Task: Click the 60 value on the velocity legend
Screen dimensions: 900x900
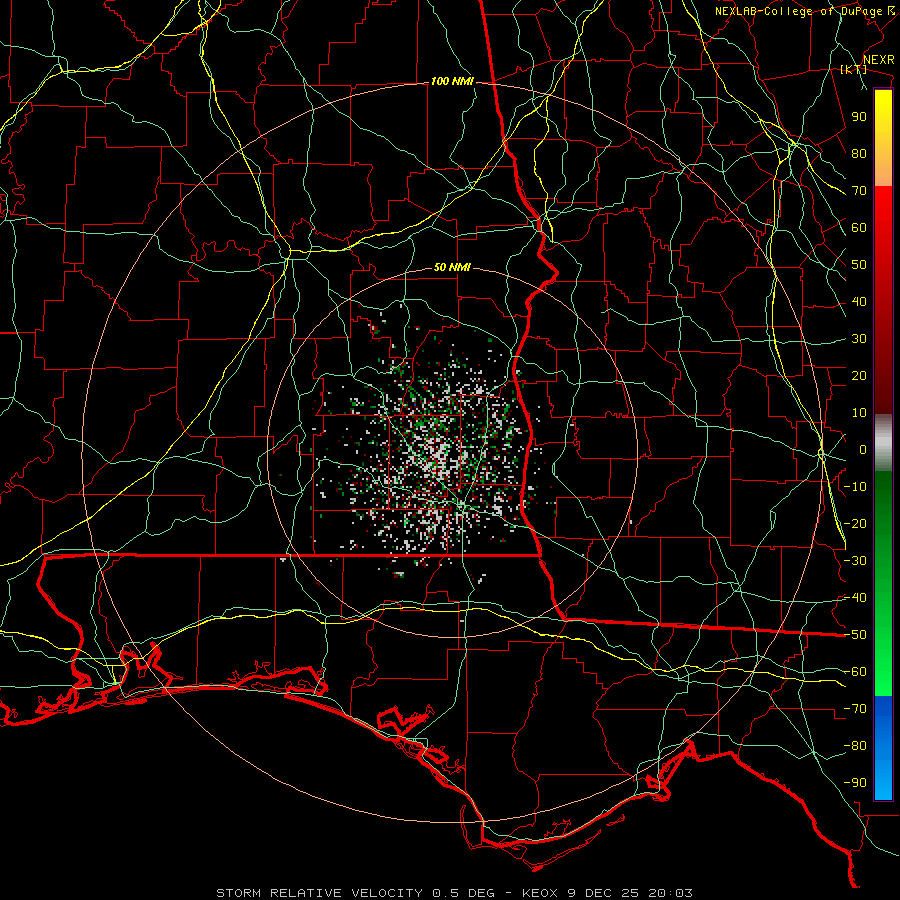Action: (859, 228)
